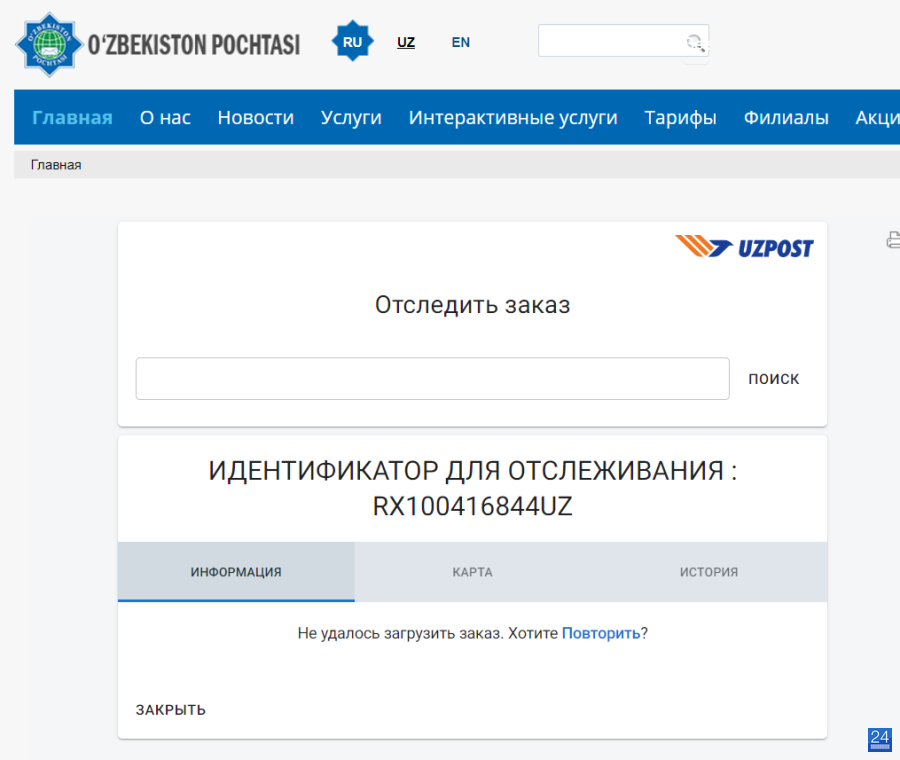Click the Главная breadcrumb

[56, 165]
